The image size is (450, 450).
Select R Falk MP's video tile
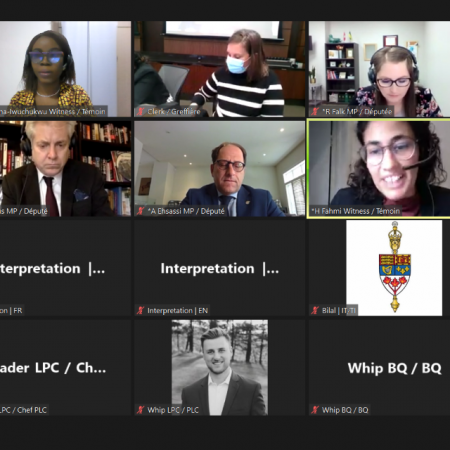click(x=379, y=69)
